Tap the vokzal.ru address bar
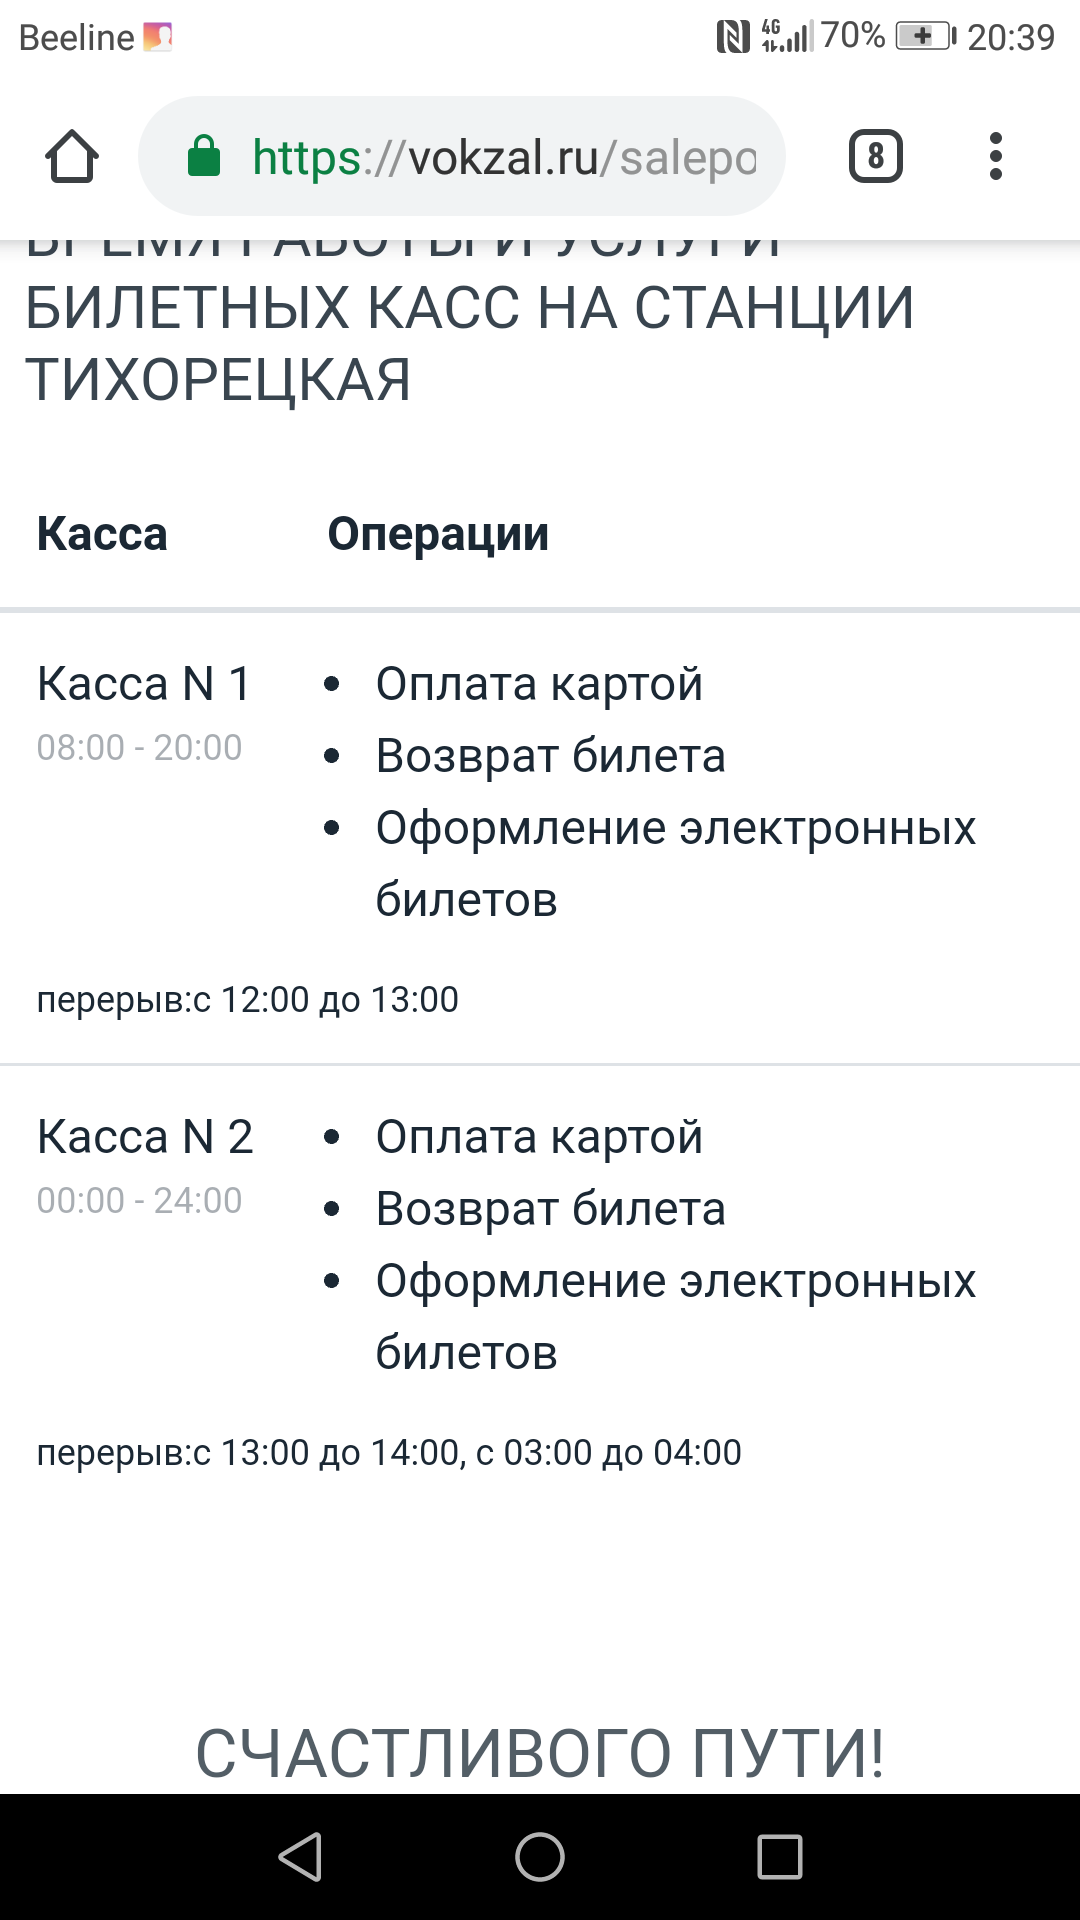Image resolution: width=1080 pixels, height=1920 pixels. pyautogui.click(x=504, y=157)
